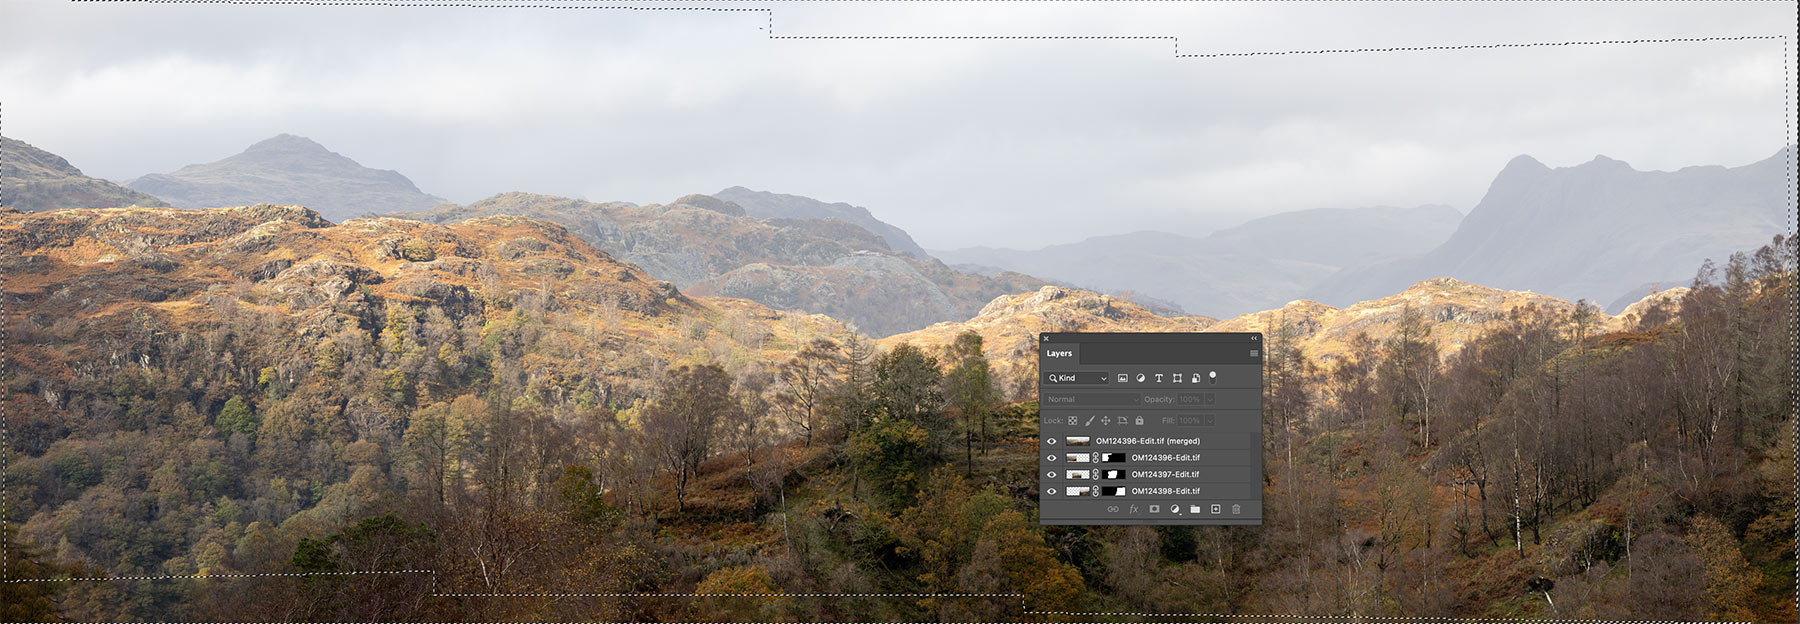Filter layers by pixel layer icon
Screen dimensions: 1800x624
1122,378
